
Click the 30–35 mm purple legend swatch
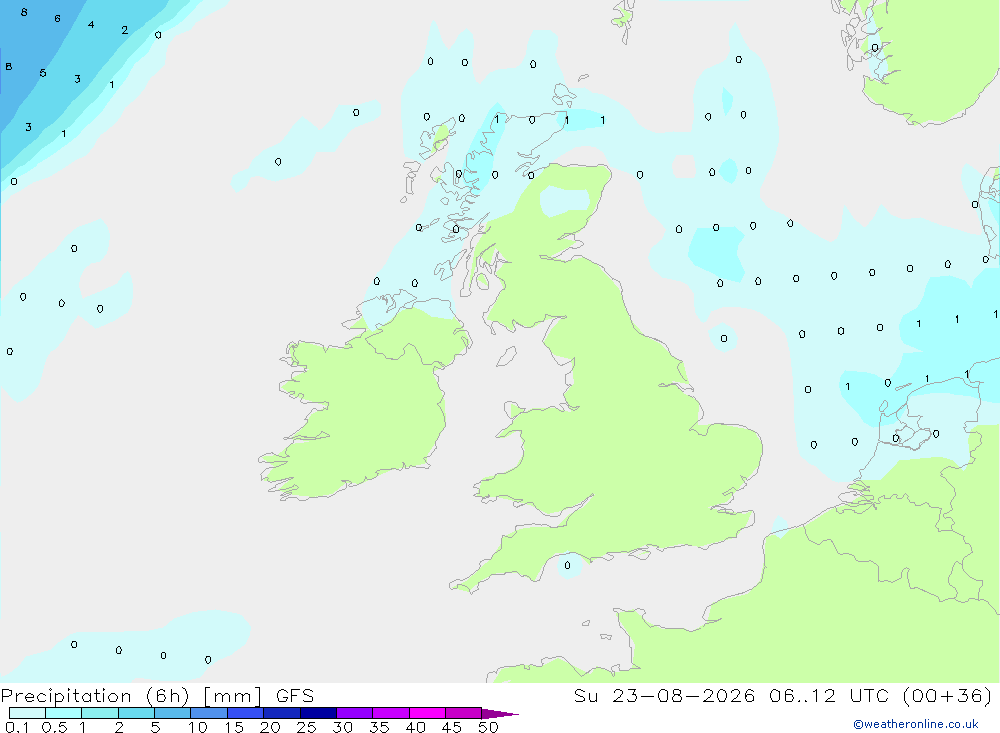[355, 713]
